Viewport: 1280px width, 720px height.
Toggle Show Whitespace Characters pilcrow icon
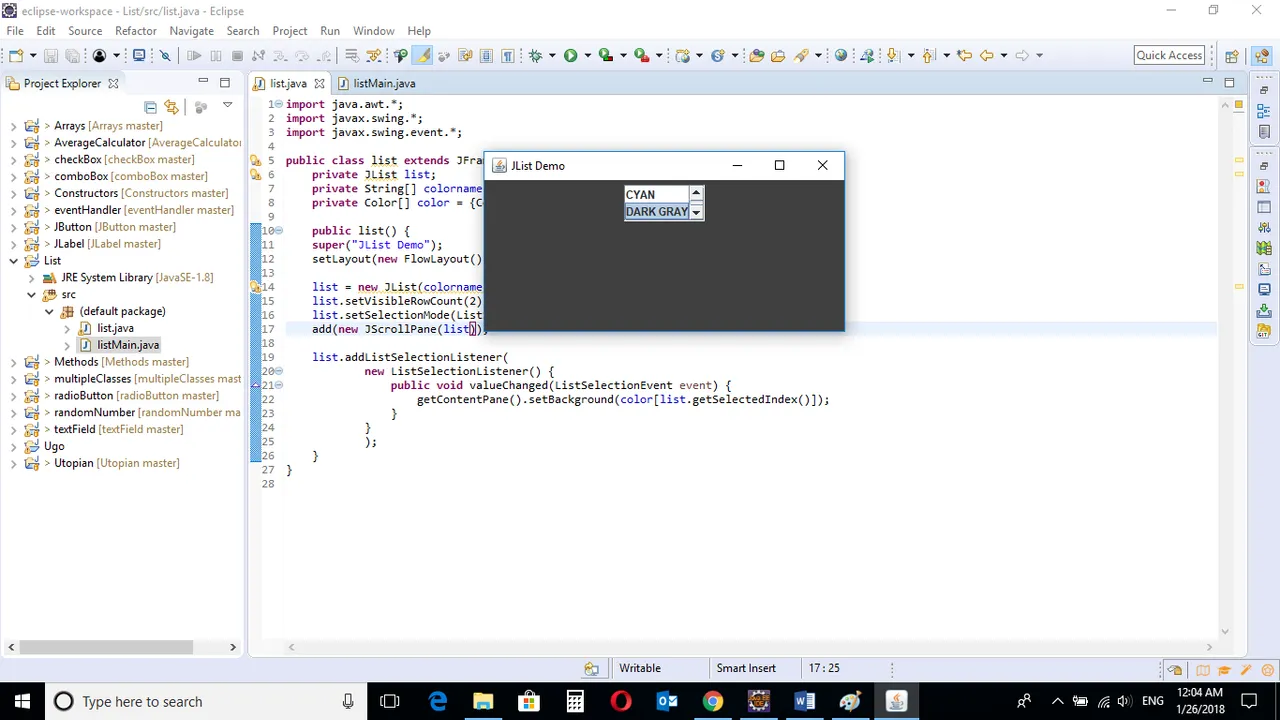pos(508,55)
